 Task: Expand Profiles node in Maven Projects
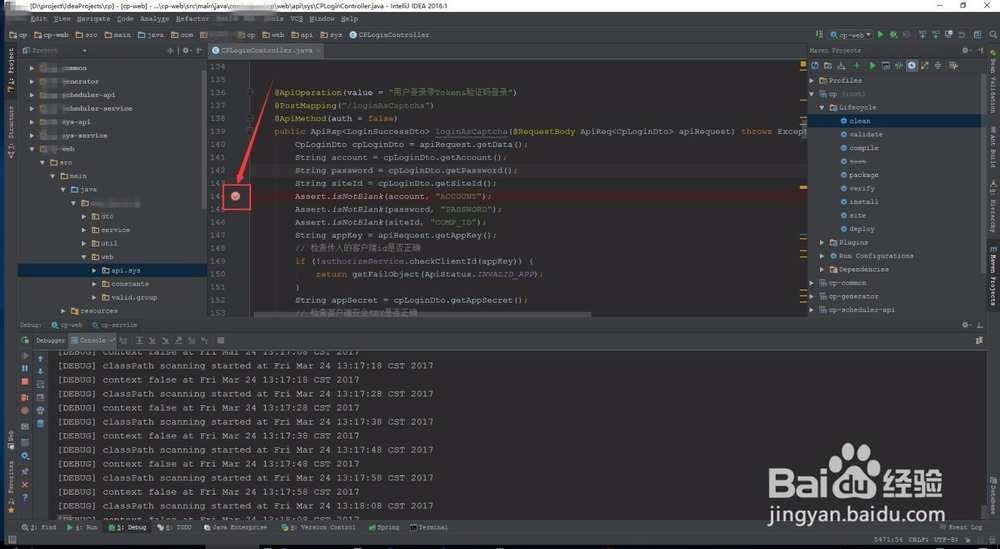pyautogui.click(x=812, y=80)
